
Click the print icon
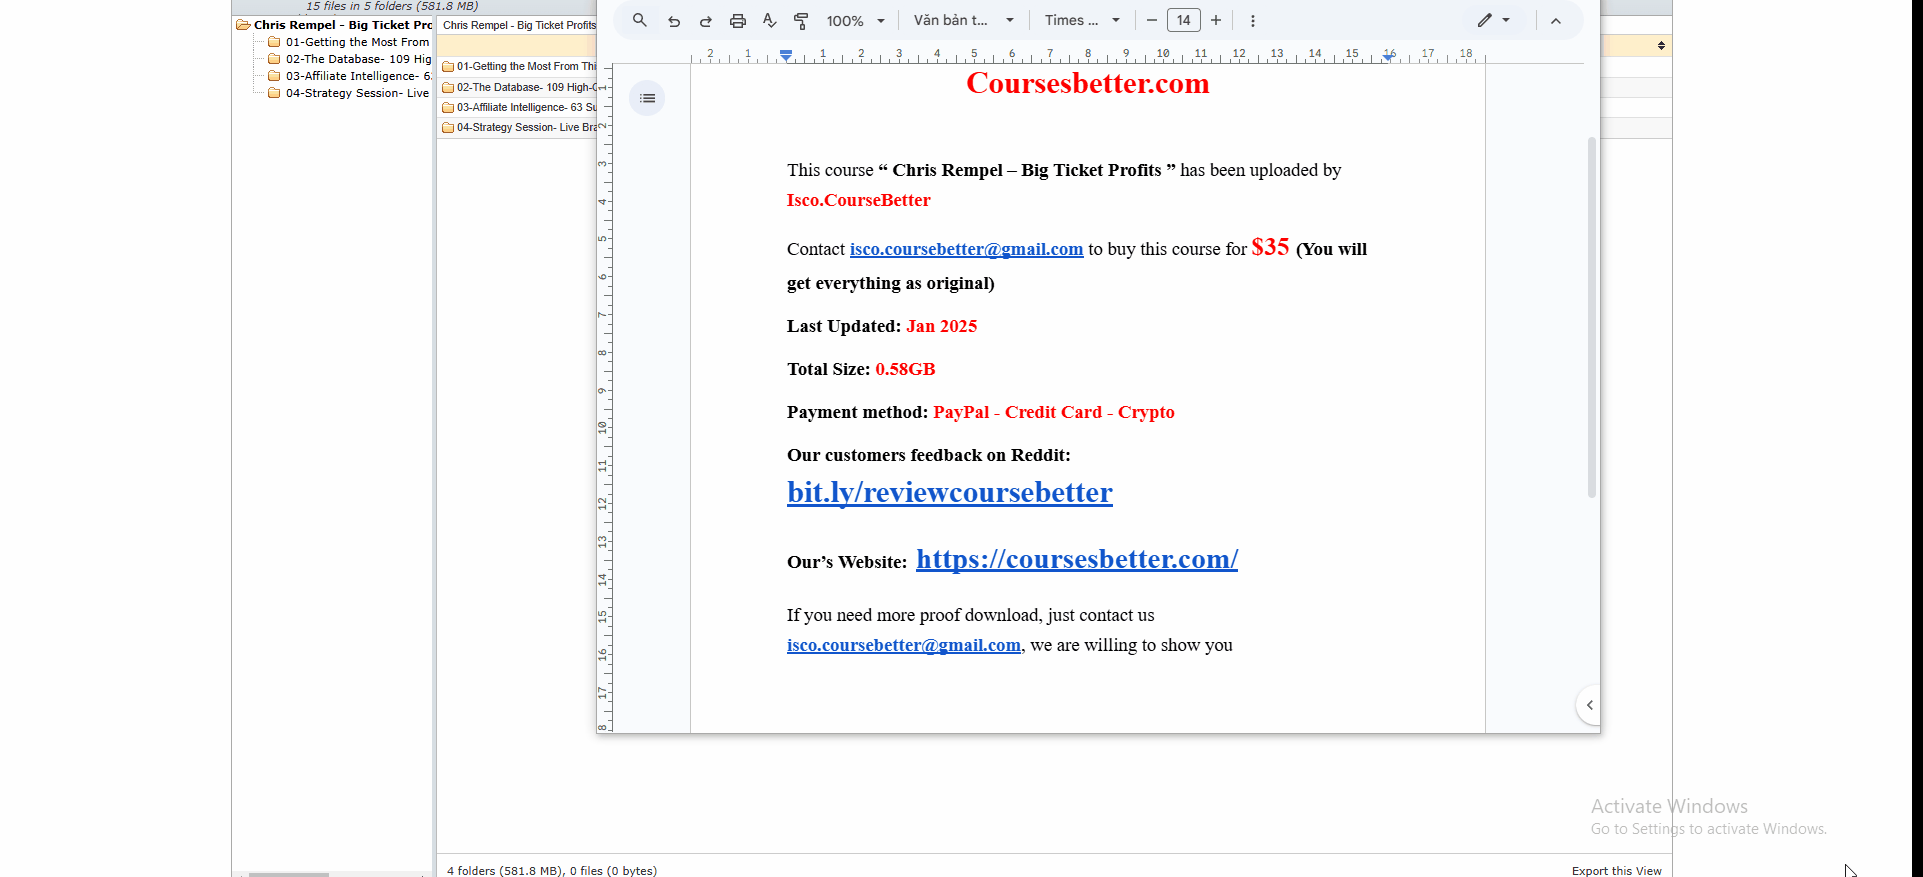click(x=738, y=20)
